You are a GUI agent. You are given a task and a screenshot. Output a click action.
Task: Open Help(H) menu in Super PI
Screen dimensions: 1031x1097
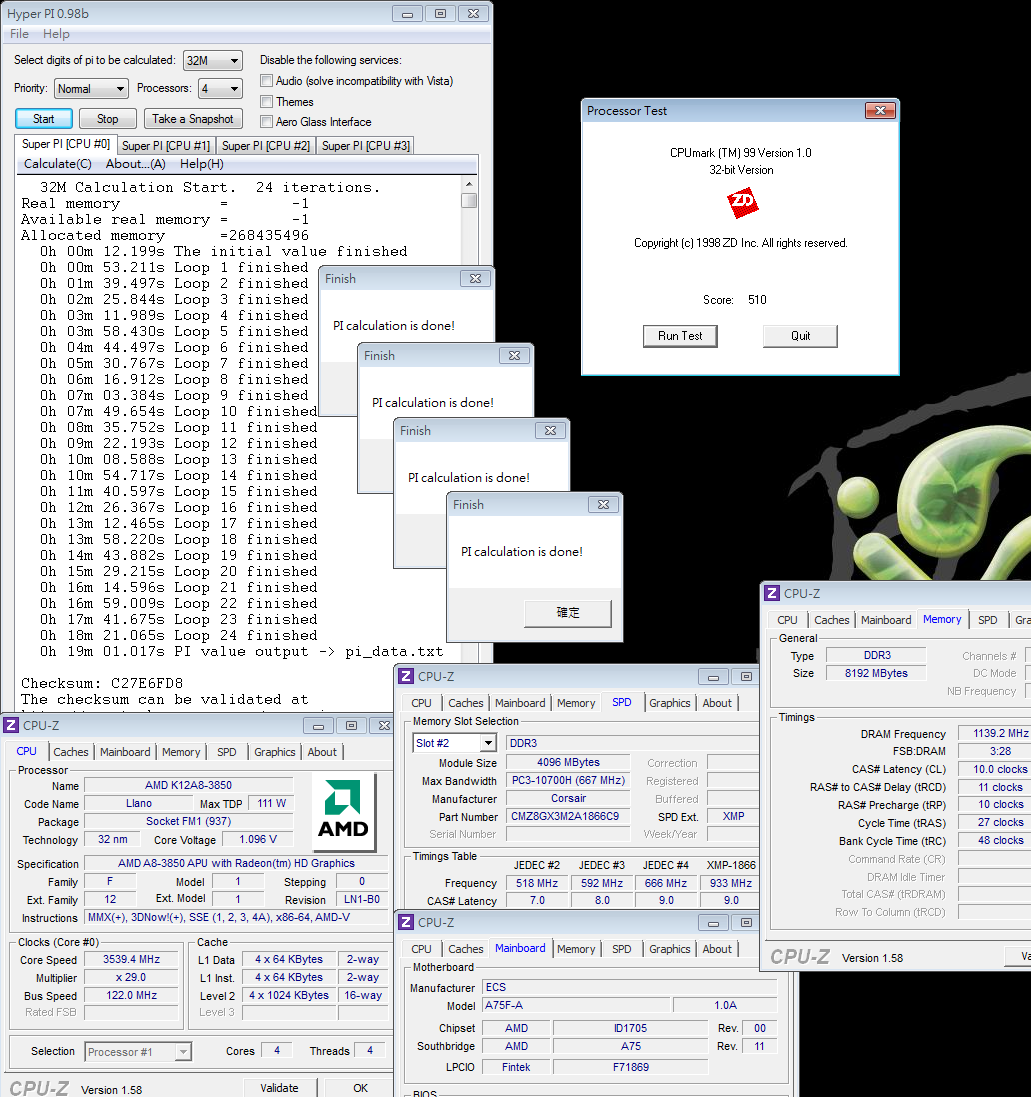(202, 164)
